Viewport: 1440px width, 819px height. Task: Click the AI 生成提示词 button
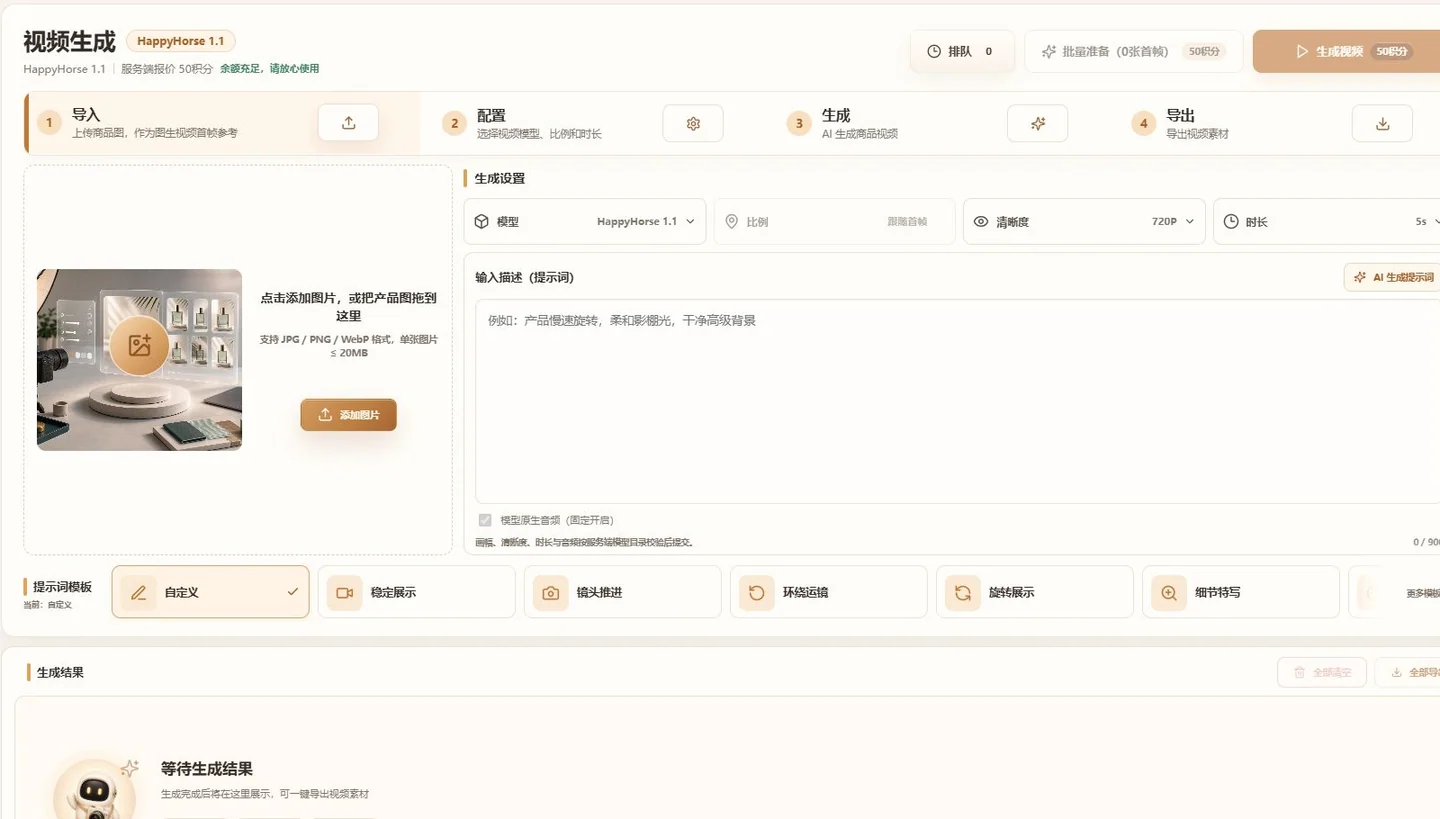pyautogui.click(x=1393, y=277)
